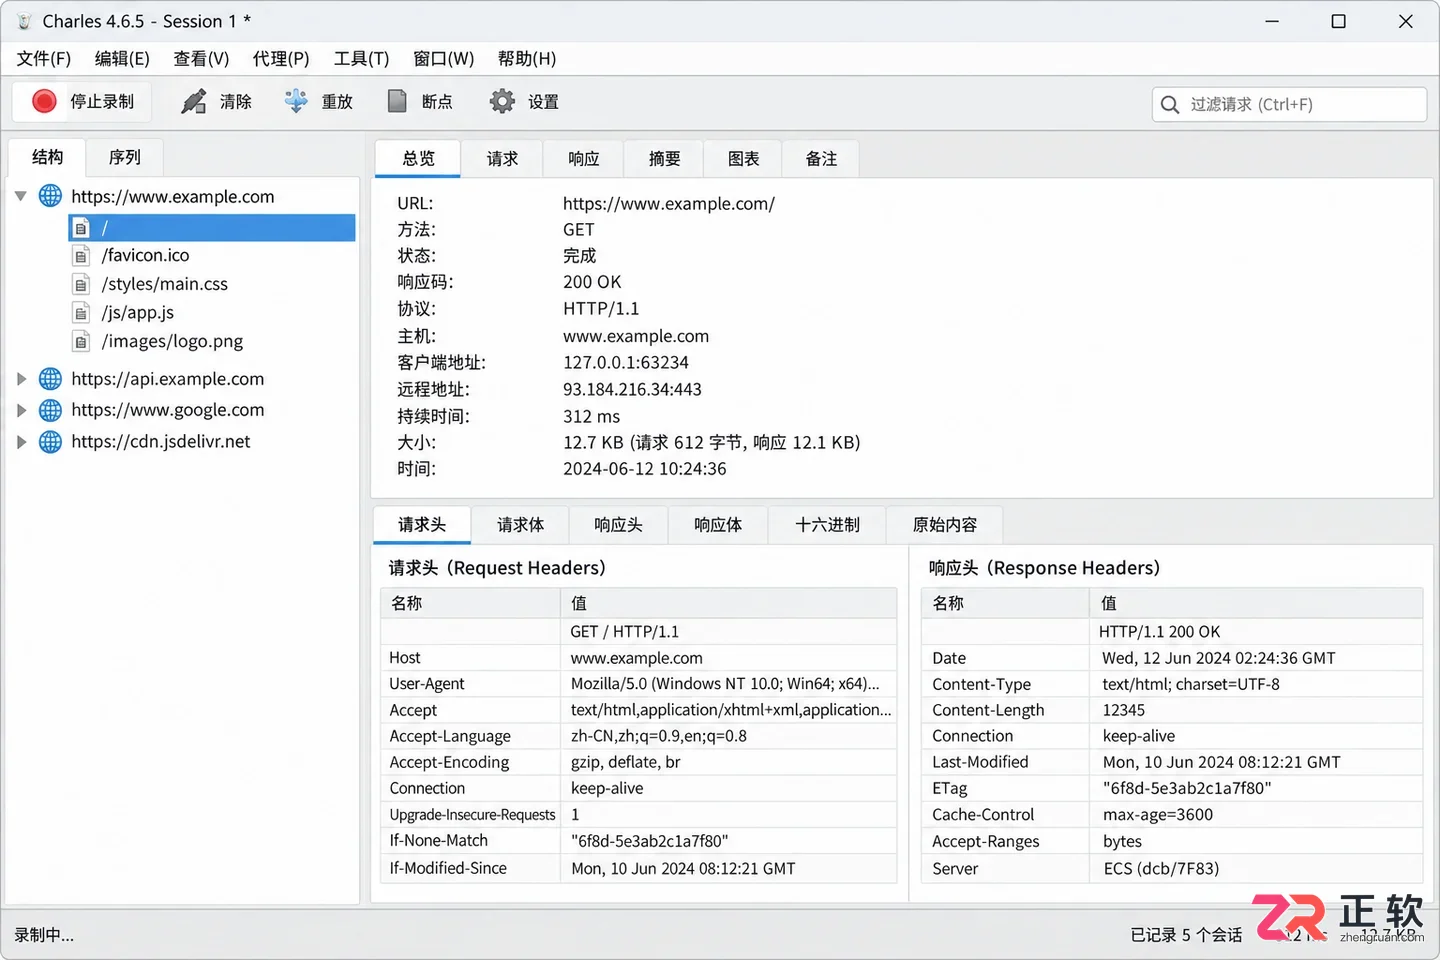Switch to the 请求体 tab
The width and height of the screenshot is (1440, 960).
520,525
